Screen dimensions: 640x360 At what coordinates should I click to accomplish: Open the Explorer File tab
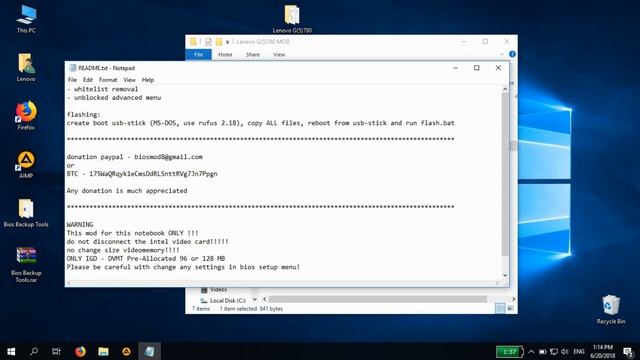click(198, 54)
